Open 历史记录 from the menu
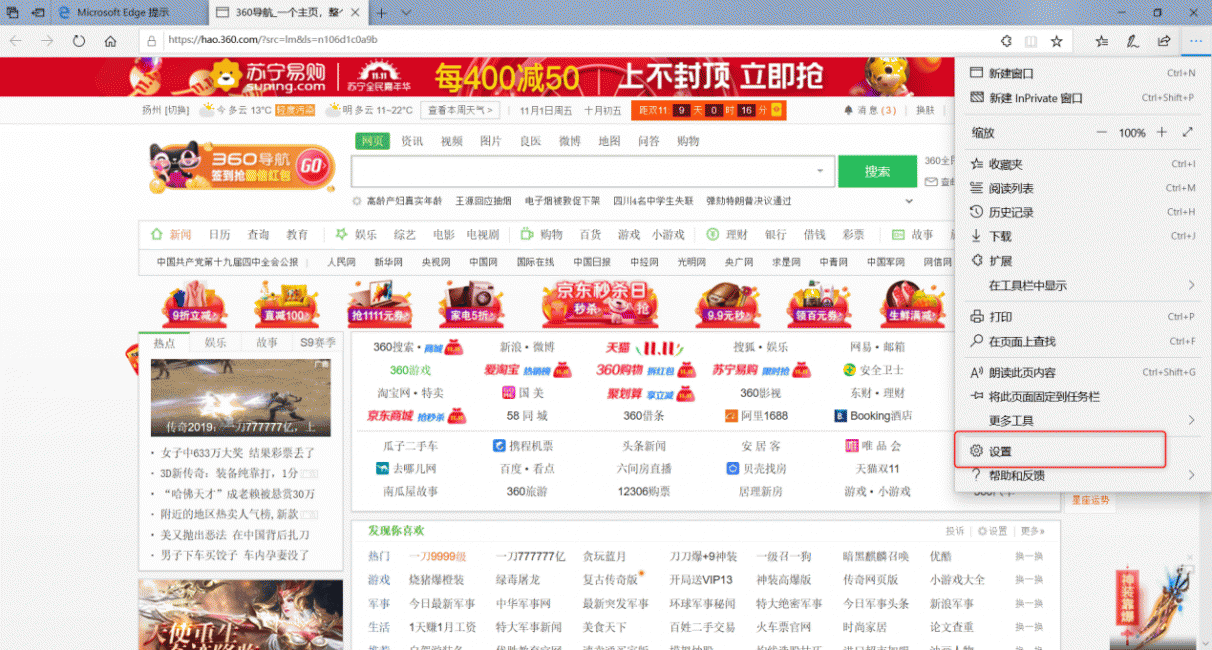 [1084, 212]
